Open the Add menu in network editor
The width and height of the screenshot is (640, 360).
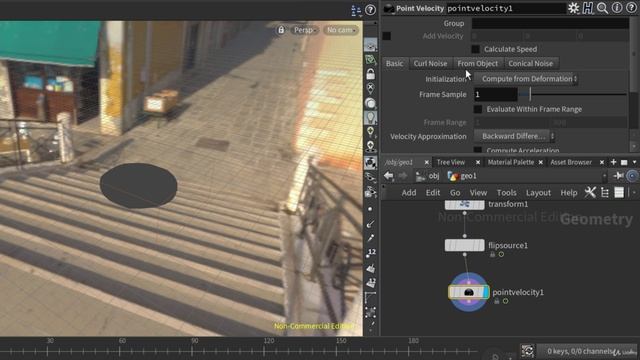pyautogui.click(x=409, y=192)
